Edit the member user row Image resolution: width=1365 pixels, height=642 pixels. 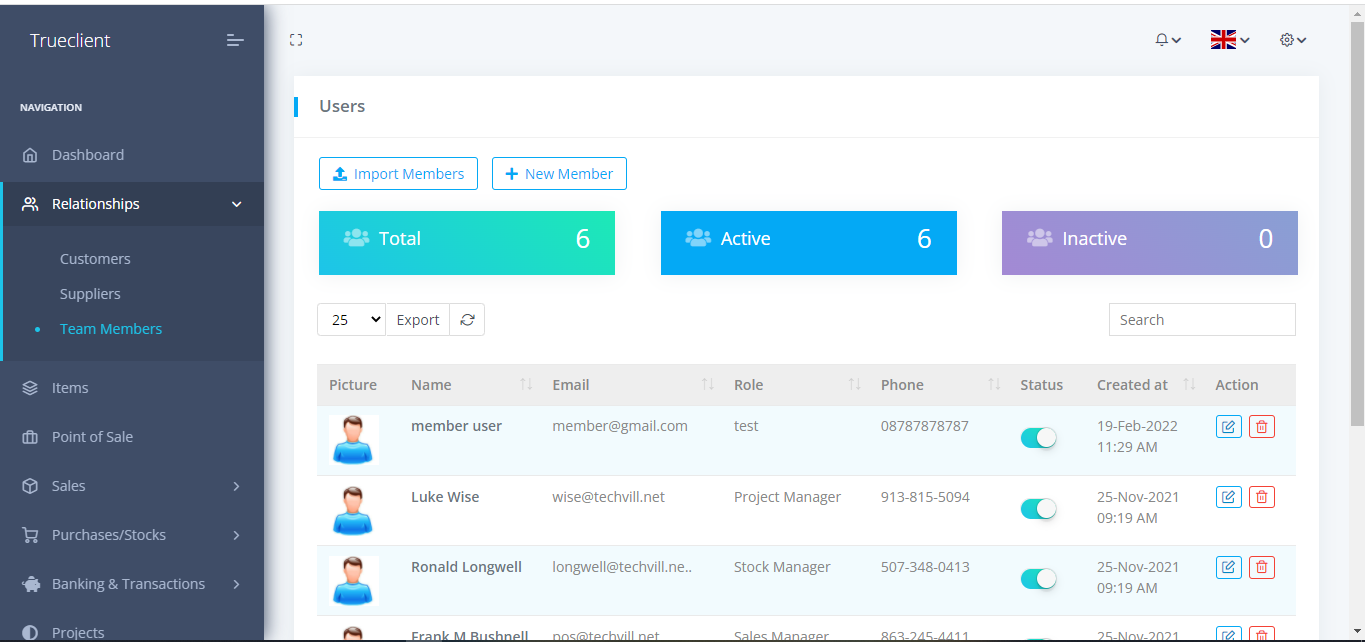pyautogui.click(x=1228, y=427)
